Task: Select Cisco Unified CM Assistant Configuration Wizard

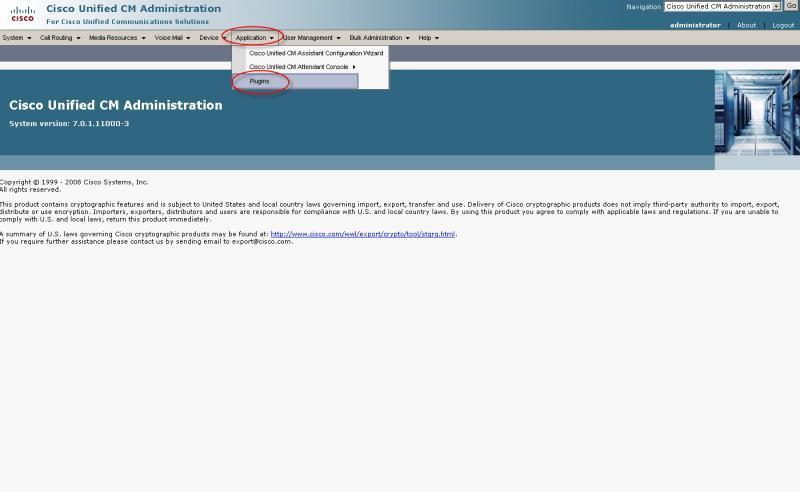Action: (316, 53)
